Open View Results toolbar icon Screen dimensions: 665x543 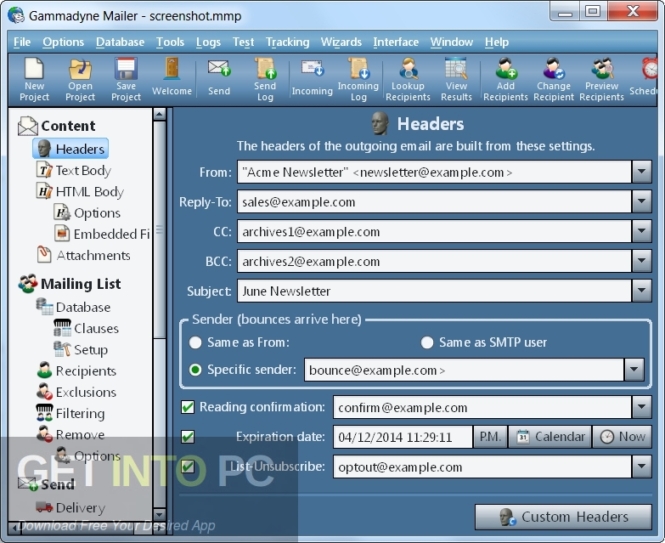(456, 80)
